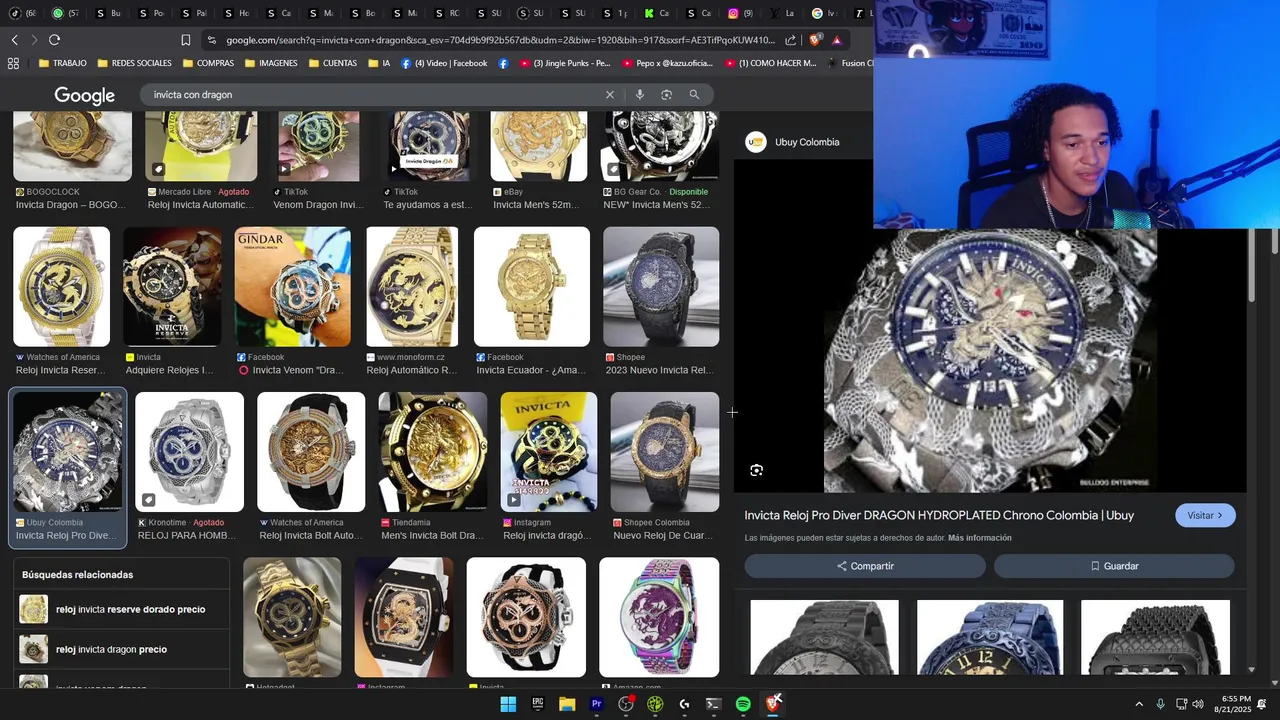Open the (4) Video | Facebook bookmark
The width and height of the screenshot is (1280, 720).
(x=444, y=63)
